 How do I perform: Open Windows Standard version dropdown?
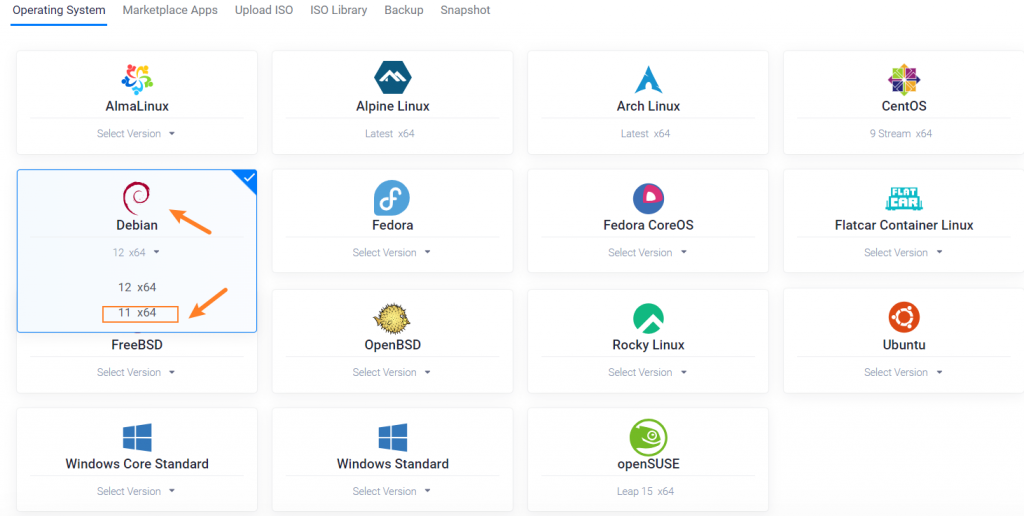392,491
